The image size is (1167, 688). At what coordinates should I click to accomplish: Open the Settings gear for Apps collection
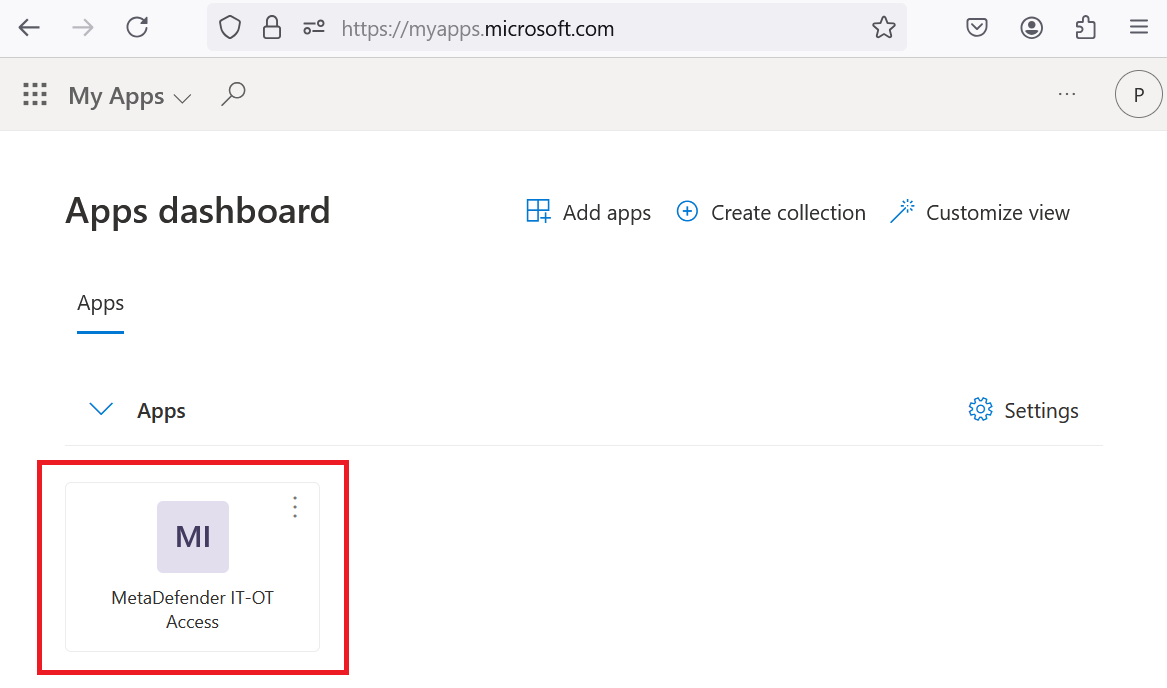pos(980,410)
